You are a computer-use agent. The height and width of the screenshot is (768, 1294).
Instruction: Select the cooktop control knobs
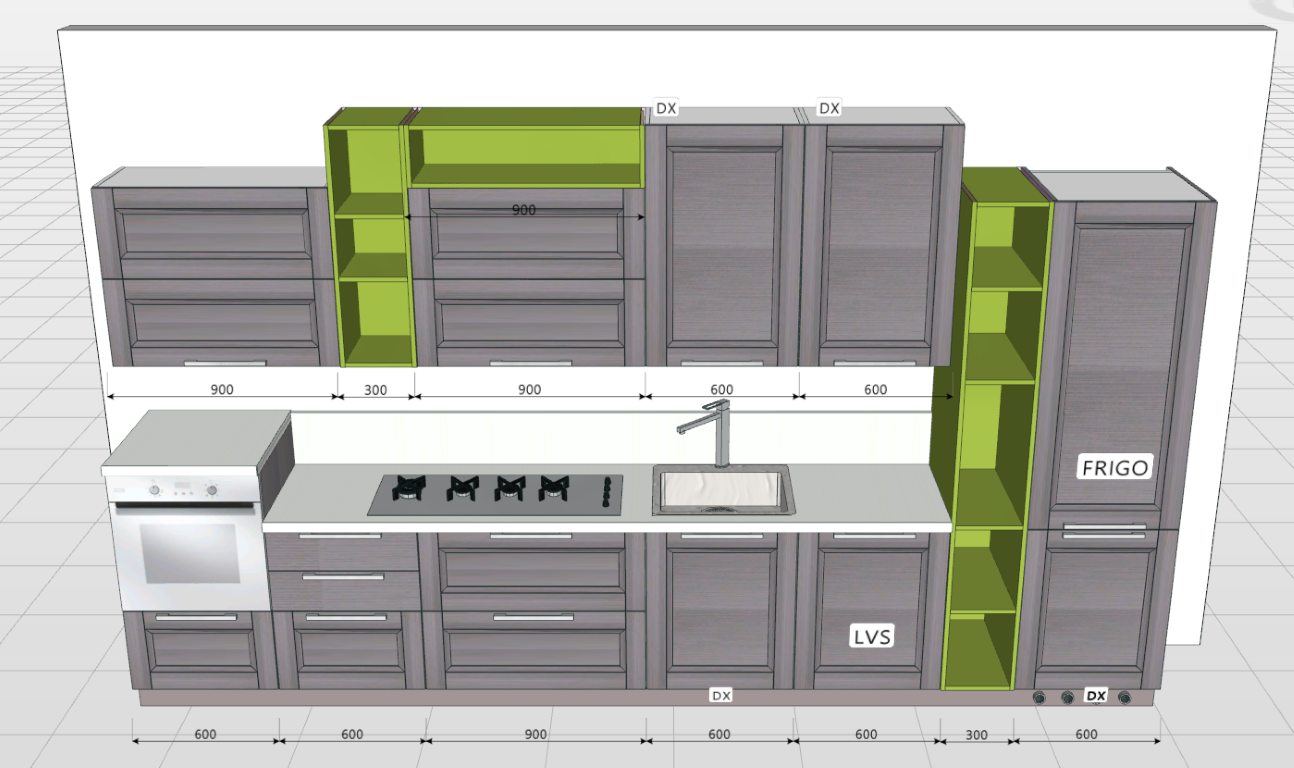coord(606,494)
